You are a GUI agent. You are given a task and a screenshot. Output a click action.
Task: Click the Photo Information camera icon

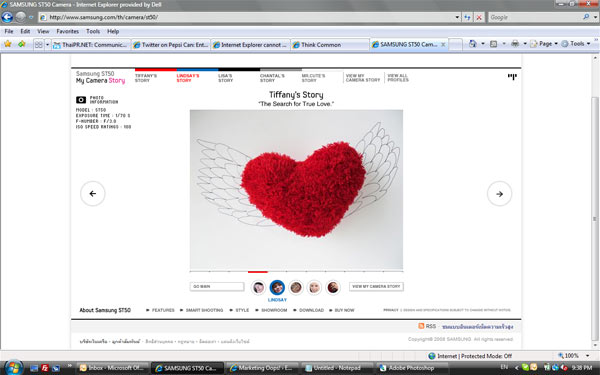coord(81,100)
